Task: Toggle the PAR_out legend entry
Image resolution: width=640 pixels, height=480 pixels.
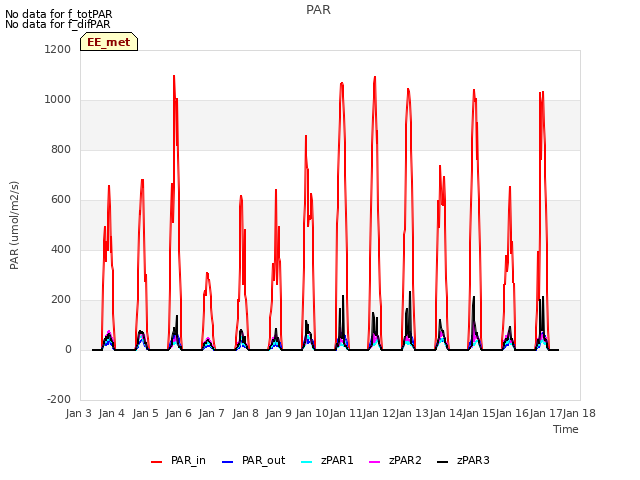Action: tap(253, 460)
